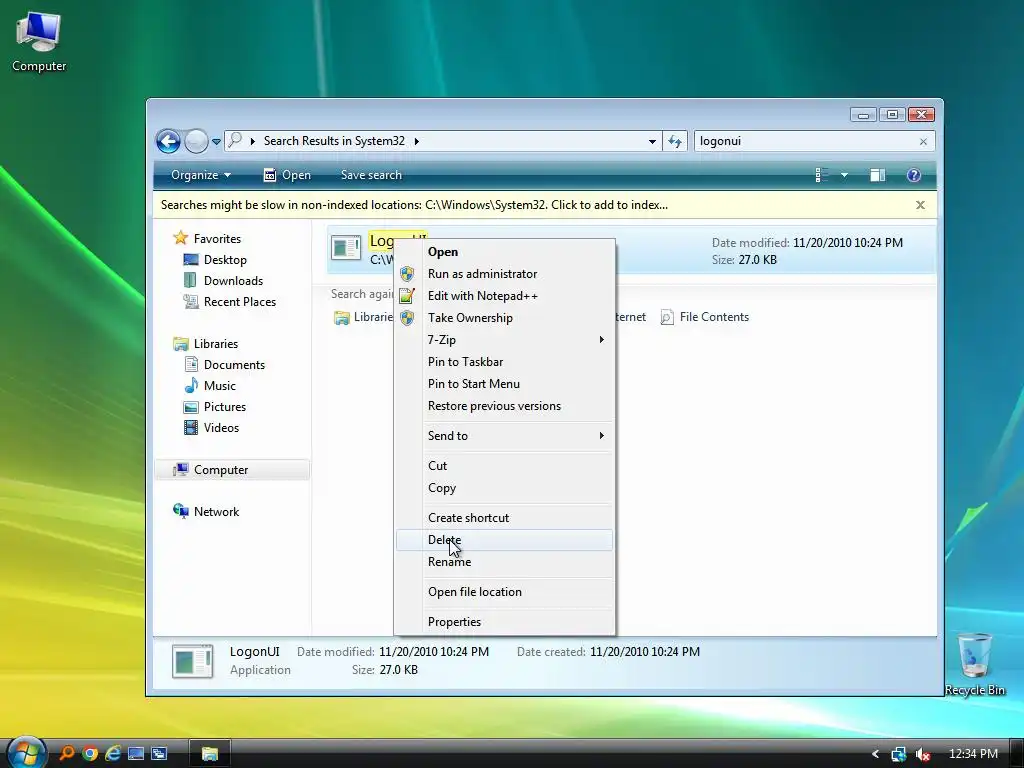Choose Pin to Start Menu

click(x=504, y=384)
